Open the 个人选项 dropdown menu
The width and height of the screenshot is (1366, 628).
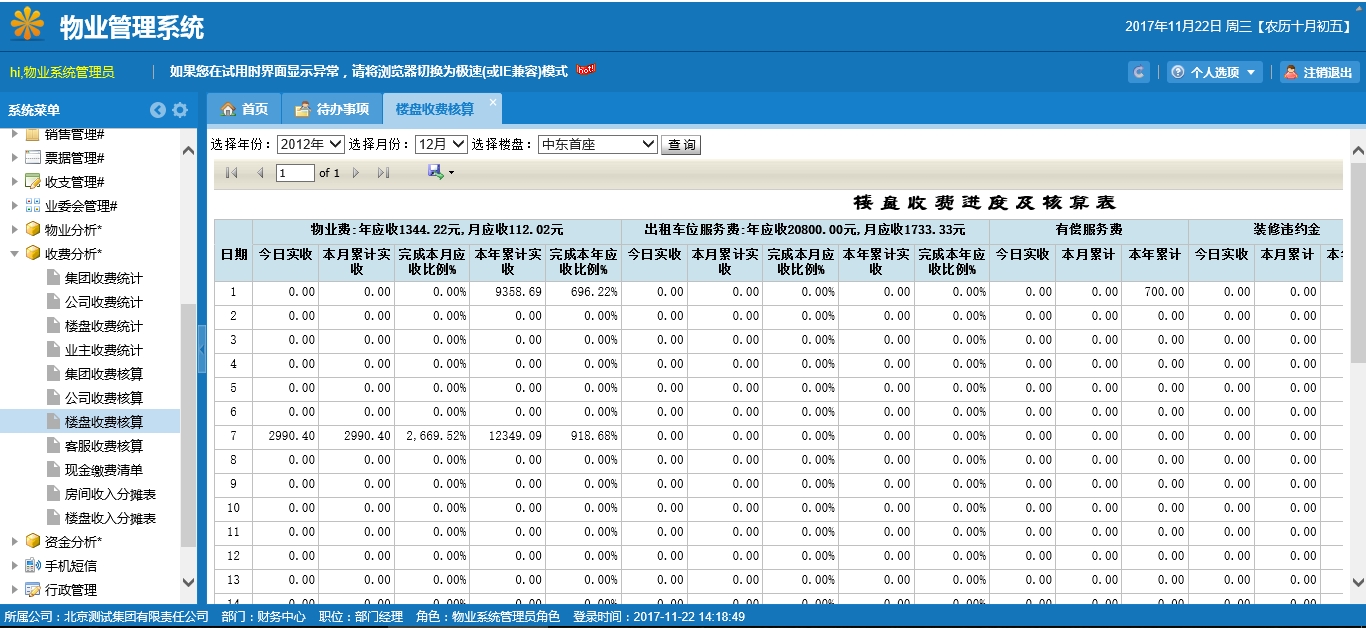tap(1214, 72)
